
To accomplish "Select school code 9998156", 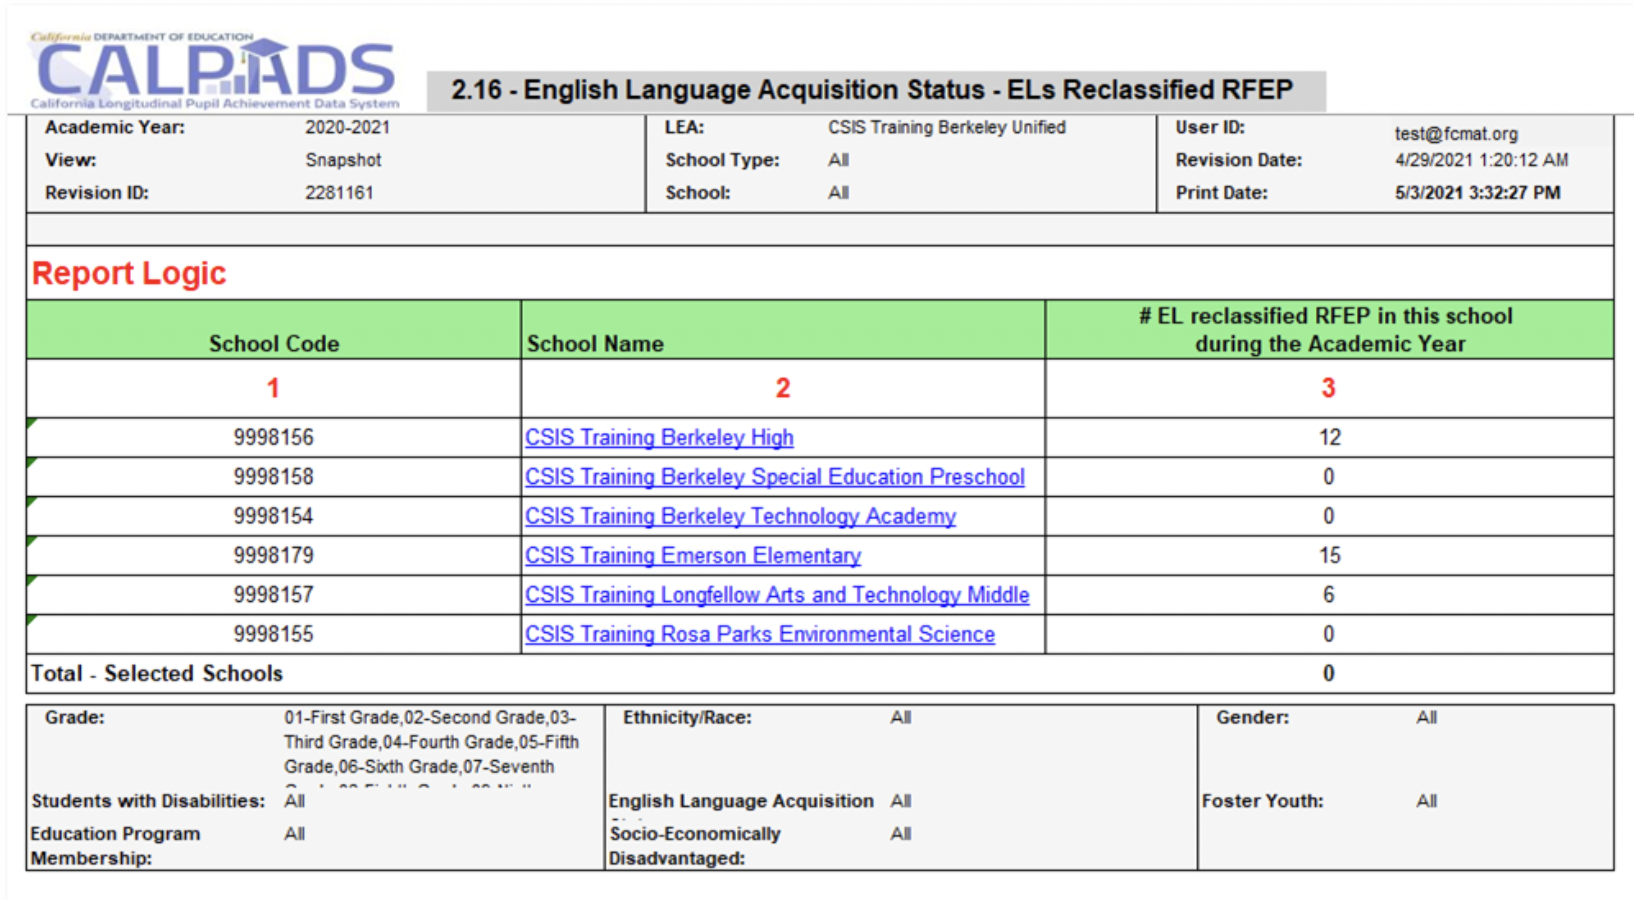I will 273,438.
